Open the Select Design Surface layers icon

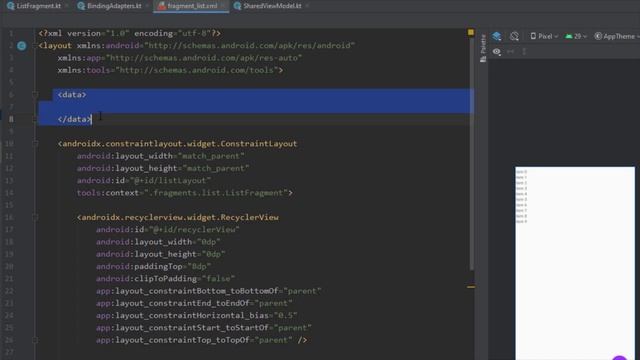coord(497,36)
